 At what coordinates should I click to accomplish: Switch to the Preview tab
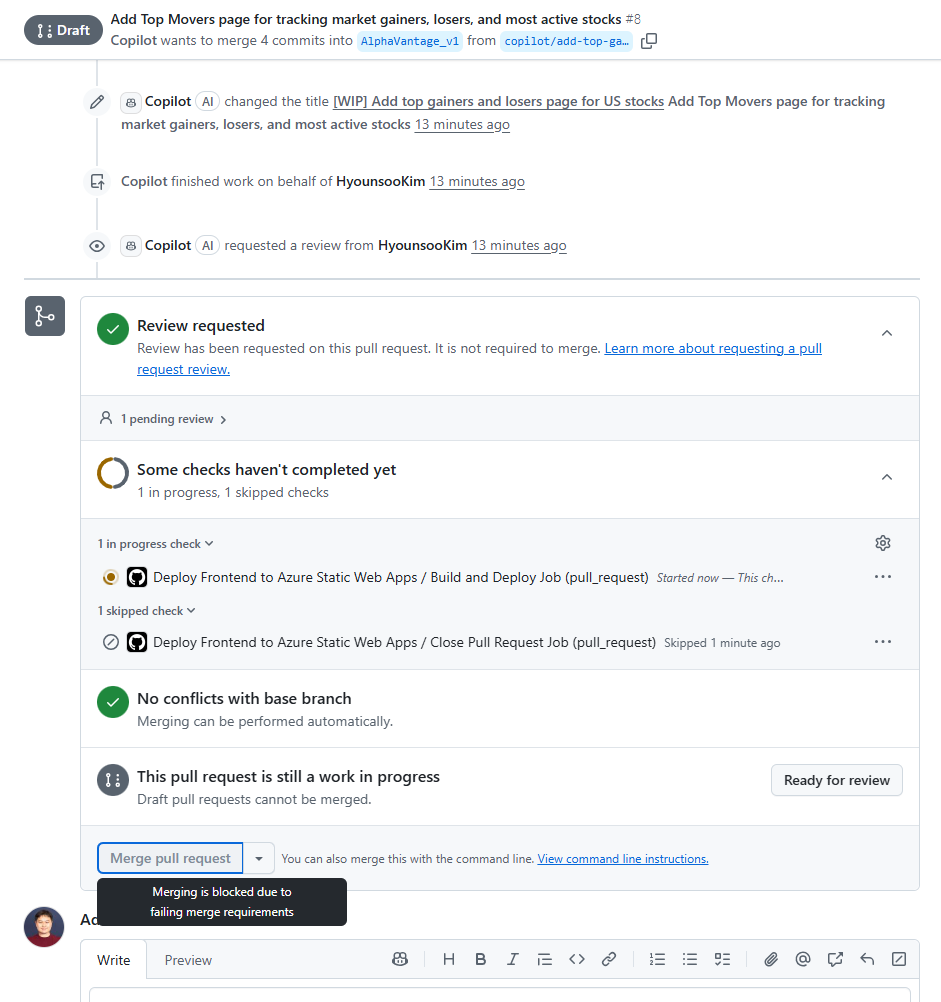pos(188,960)
